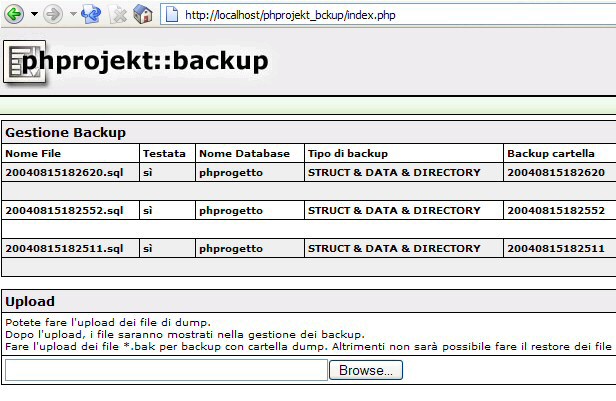Click the phprojekt::backup logo

(x=136, y=62)
